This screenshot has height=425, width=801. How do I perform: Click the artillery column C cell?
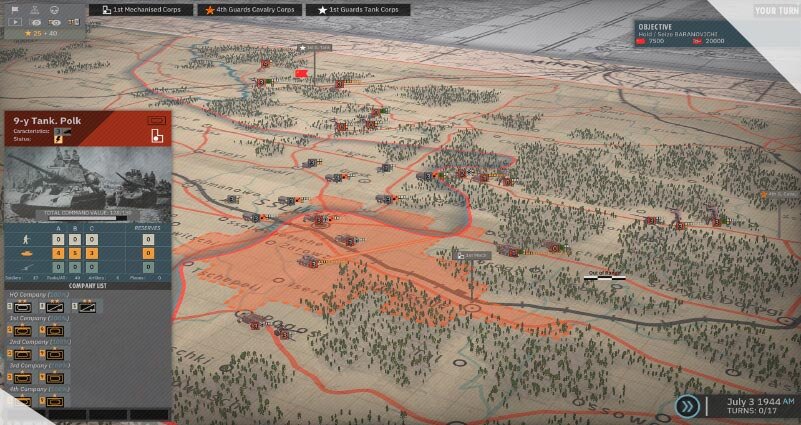coord(92,267)
